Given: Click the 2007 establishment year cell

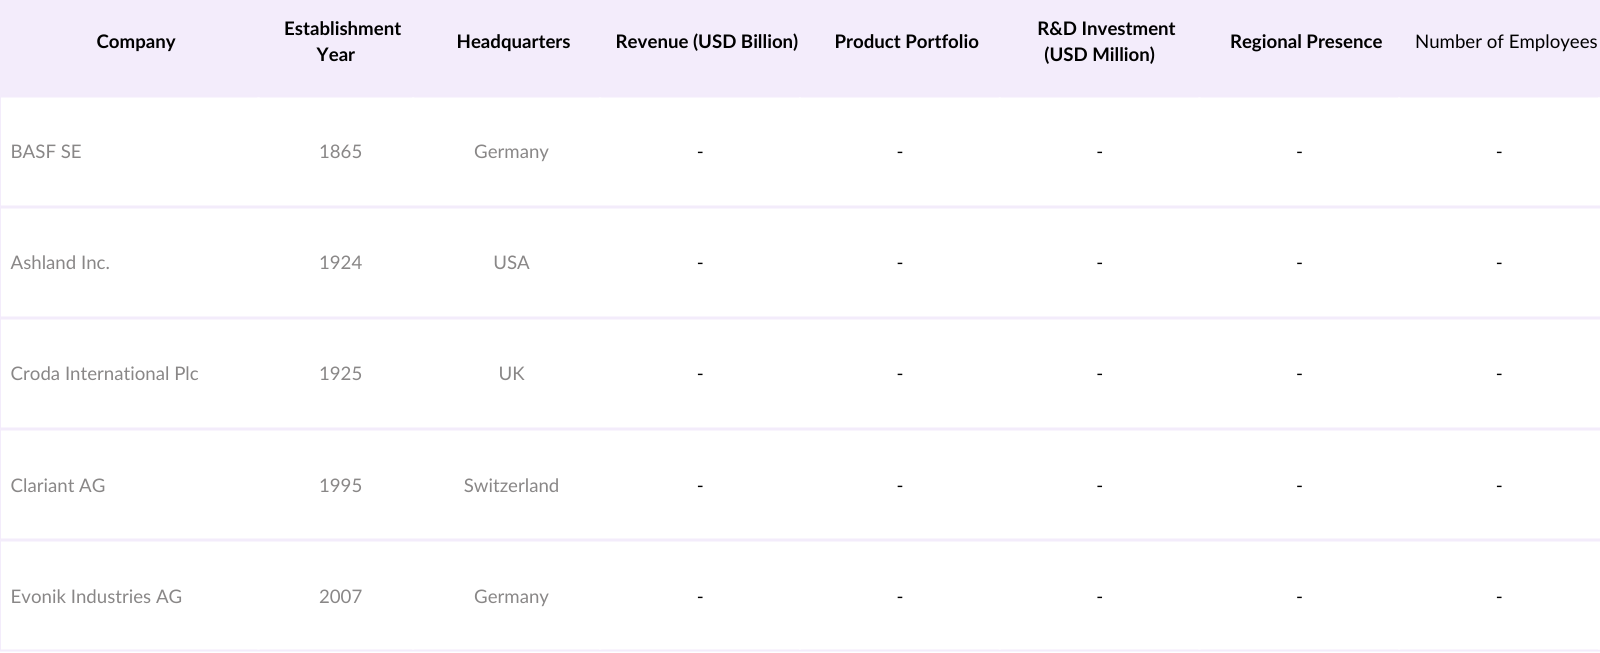Looking at the screenshot, I should 340,597.
